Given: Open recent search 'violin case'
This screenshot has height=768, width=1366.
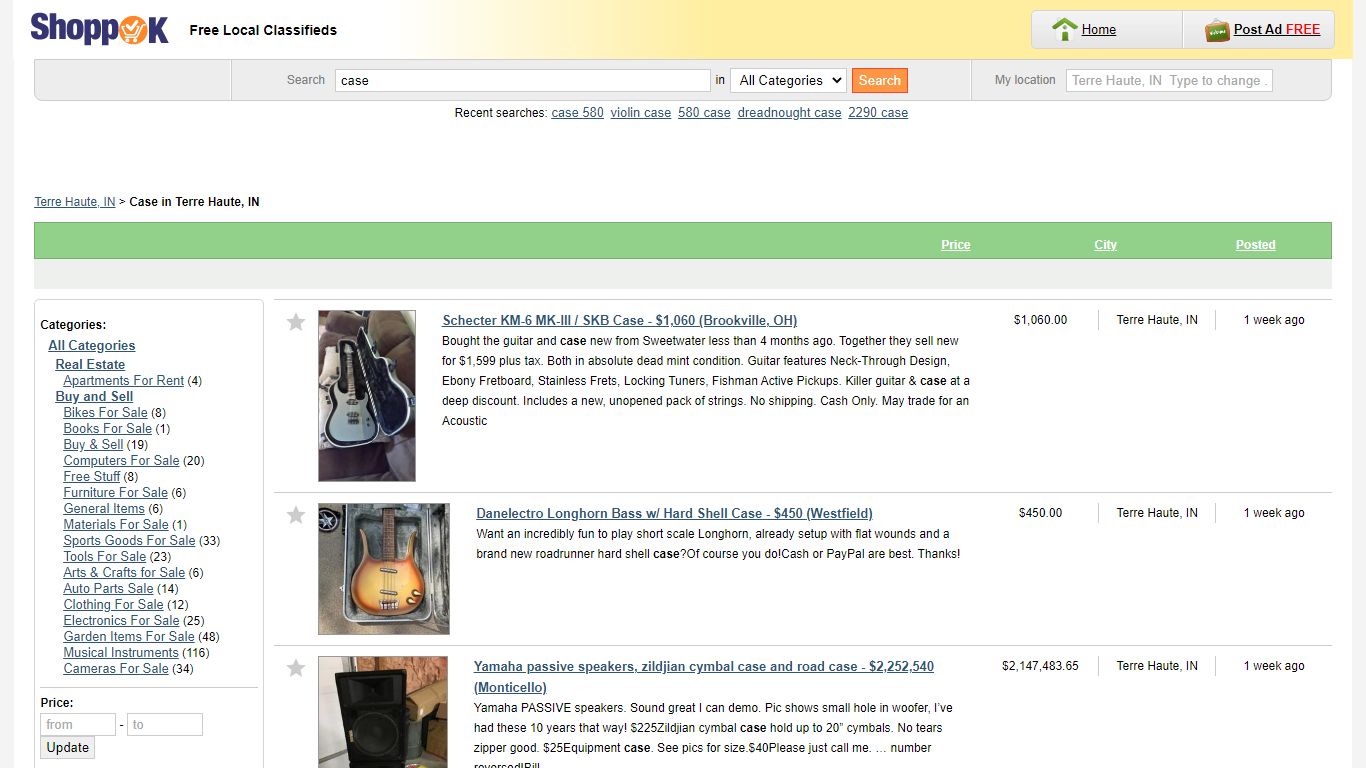Looking at the screenshot, I should (640, 113).
